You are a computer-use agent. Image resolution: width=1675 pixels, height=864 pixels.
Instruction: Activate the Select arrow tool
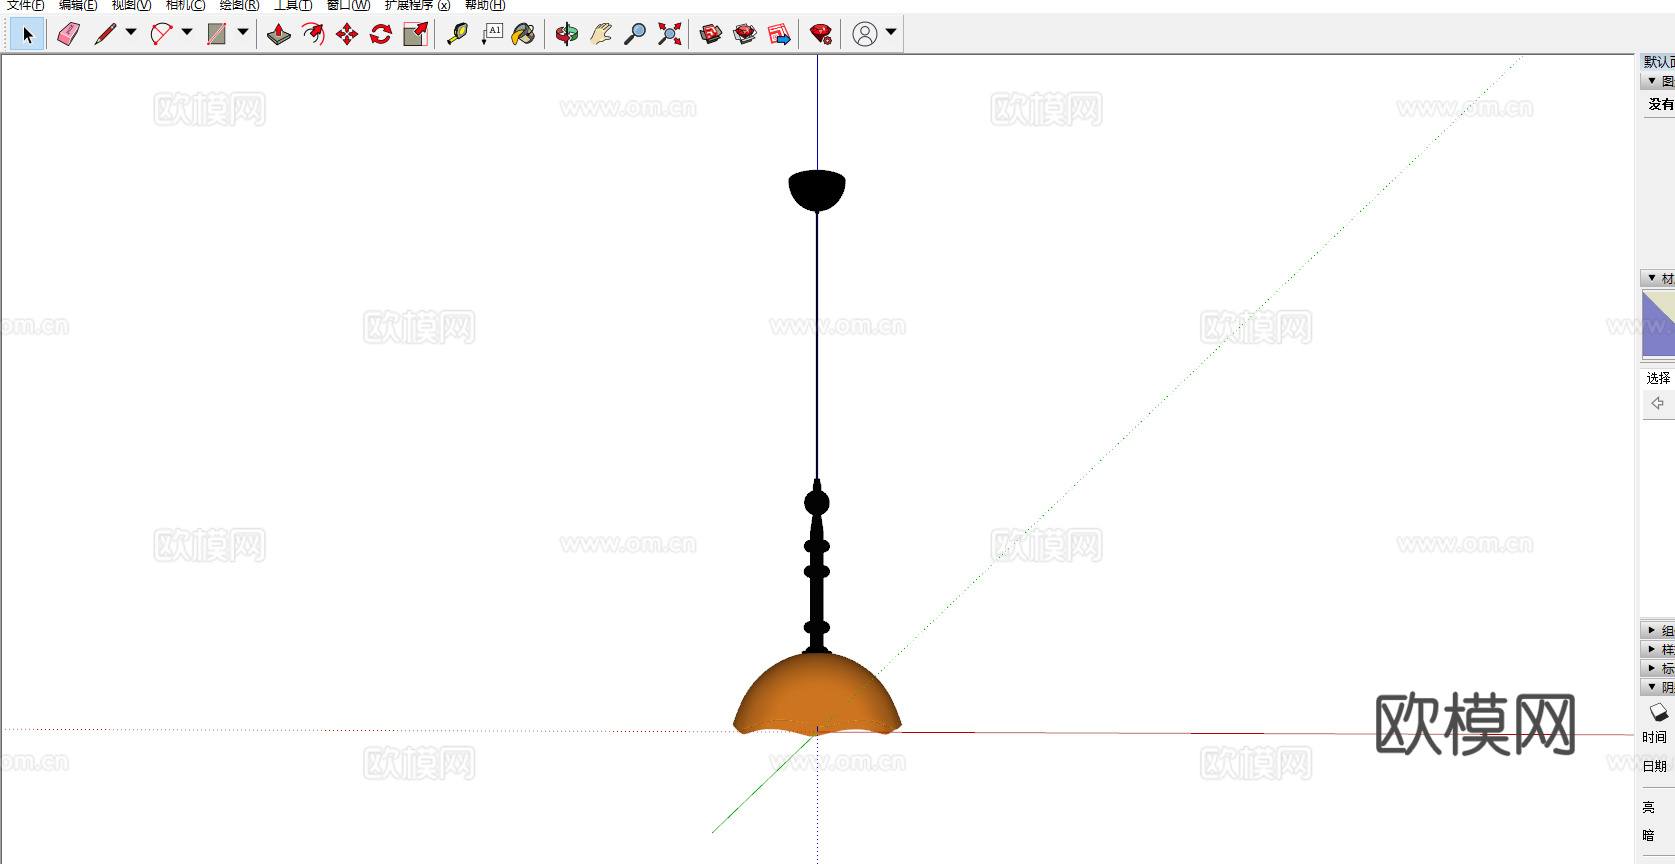point(27,35)
